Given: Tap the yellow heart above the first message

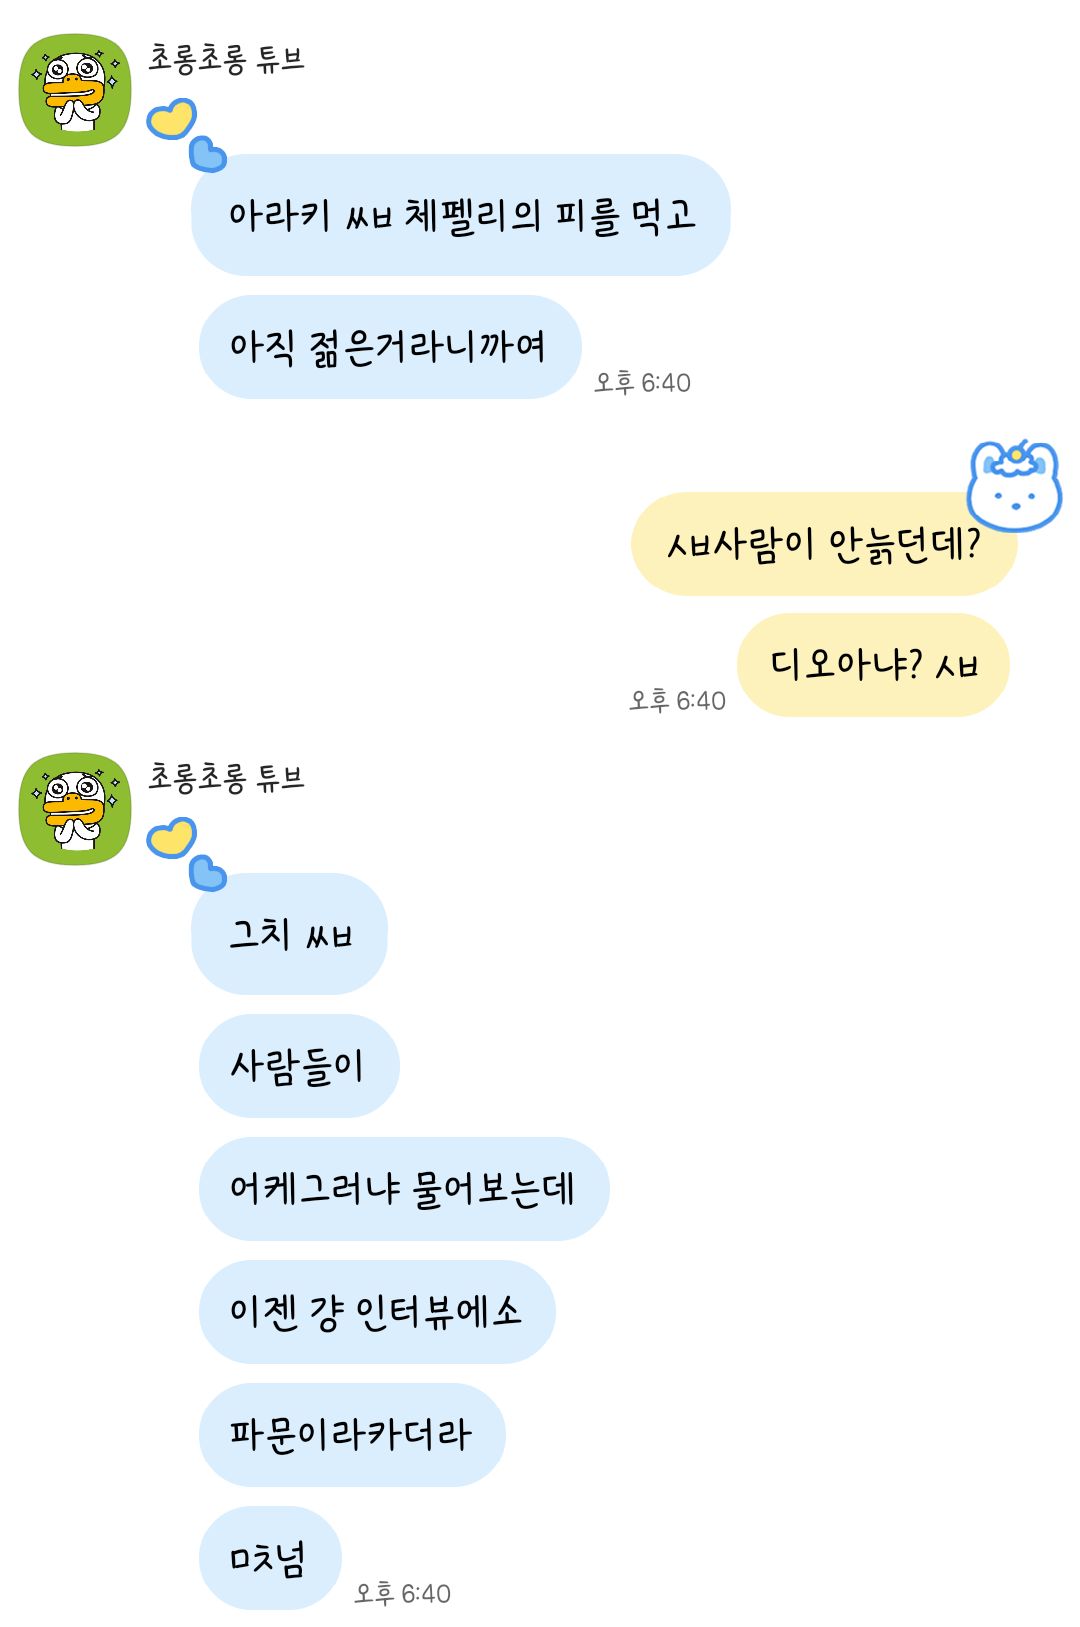Looking at the screenshot, I should coord(172,119).
